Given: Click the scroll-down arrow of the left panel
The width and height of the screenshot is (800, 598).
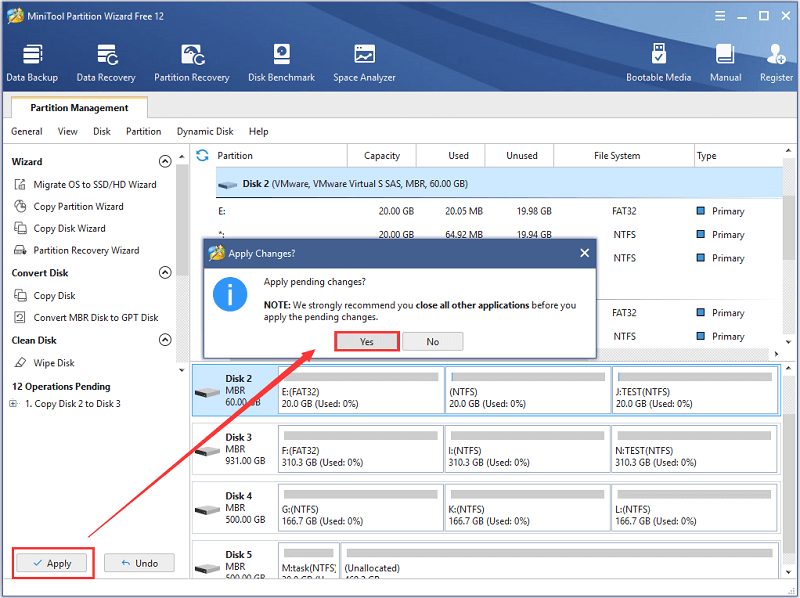Looking at the screenshot, I should [182, 369].
